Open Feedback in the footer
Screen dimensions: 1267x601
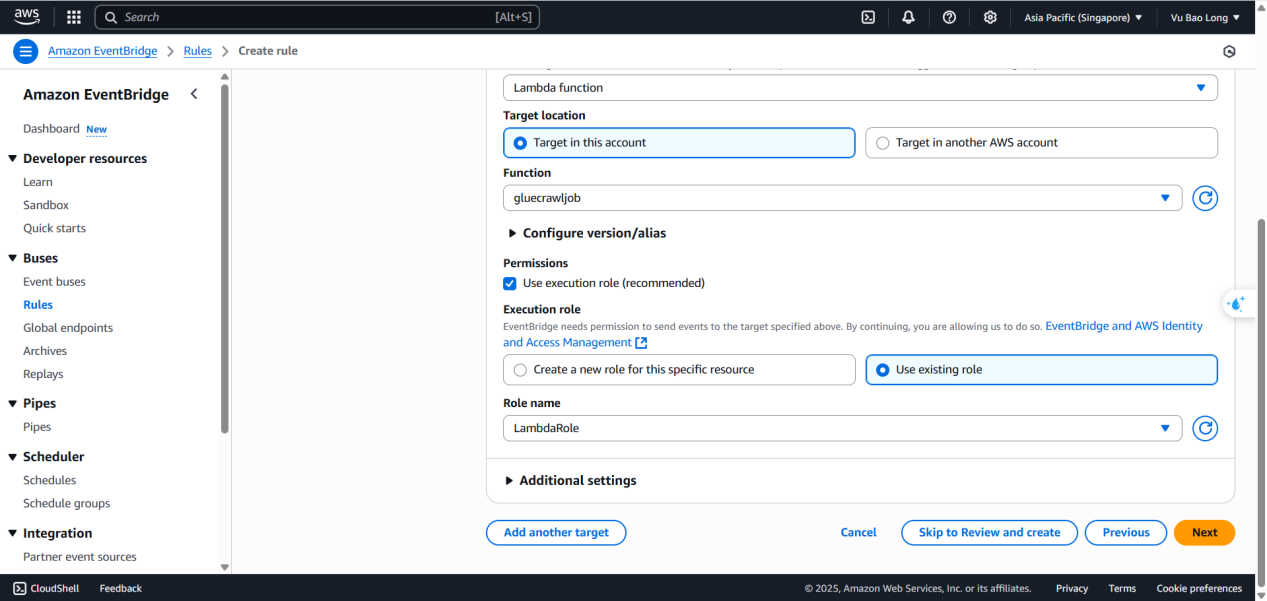(x=121, y=588)
